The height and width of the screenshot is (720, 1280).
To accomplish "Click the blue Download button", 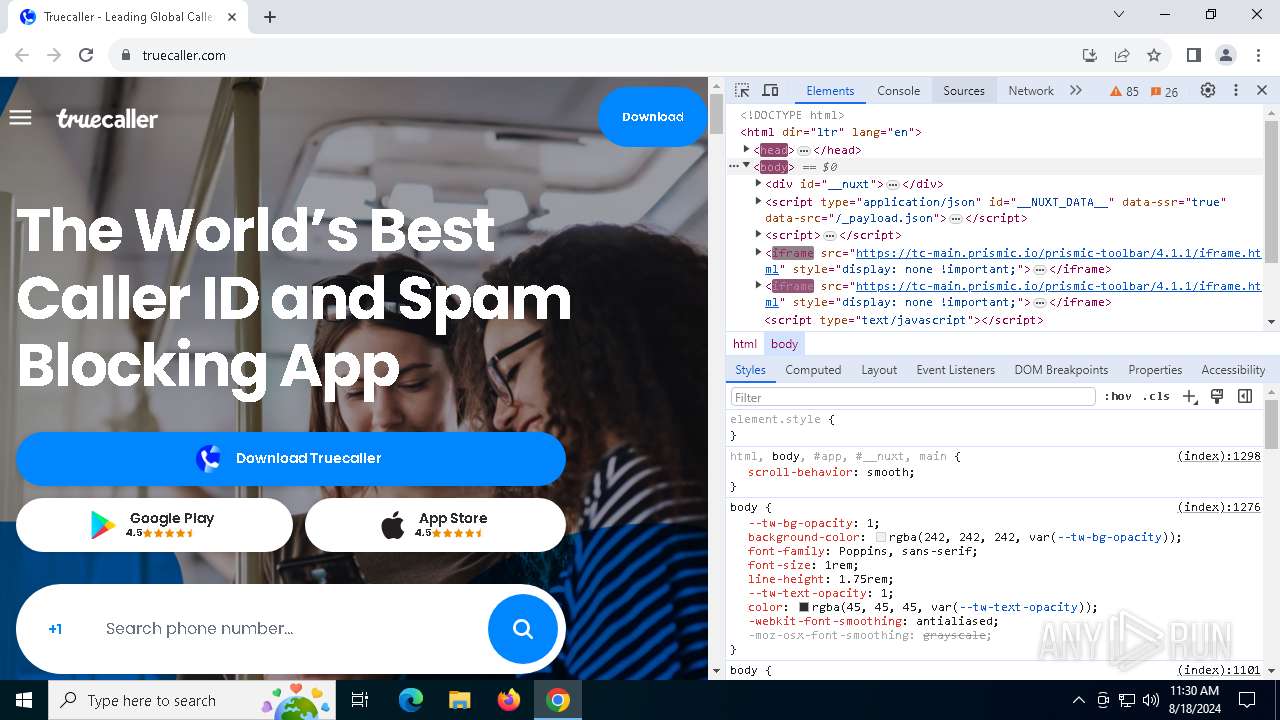I will (652, 117).
